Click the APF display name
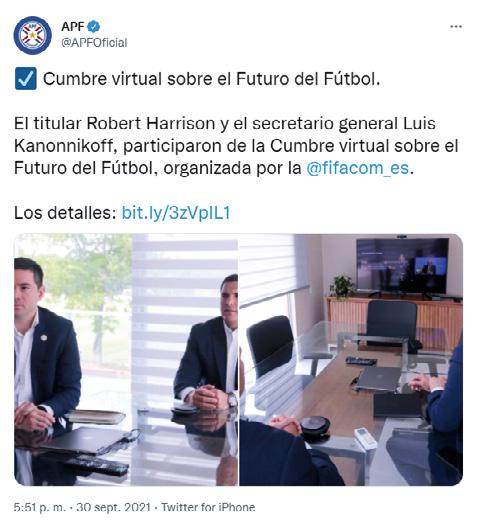This screenshot has height=527, width=478. (73, 26)
